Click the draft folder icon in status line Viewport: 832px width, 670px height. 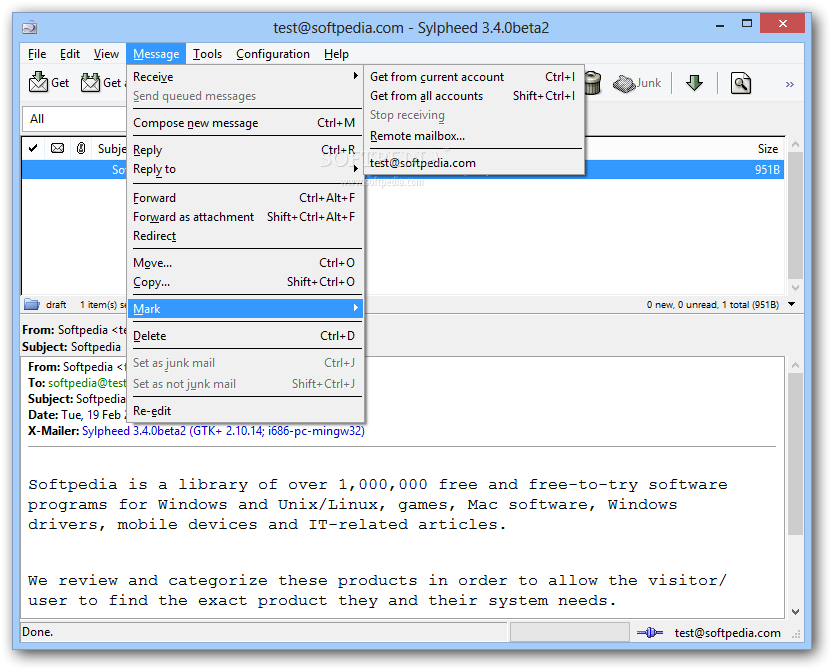pyautogui.click(x=32, y=304)
